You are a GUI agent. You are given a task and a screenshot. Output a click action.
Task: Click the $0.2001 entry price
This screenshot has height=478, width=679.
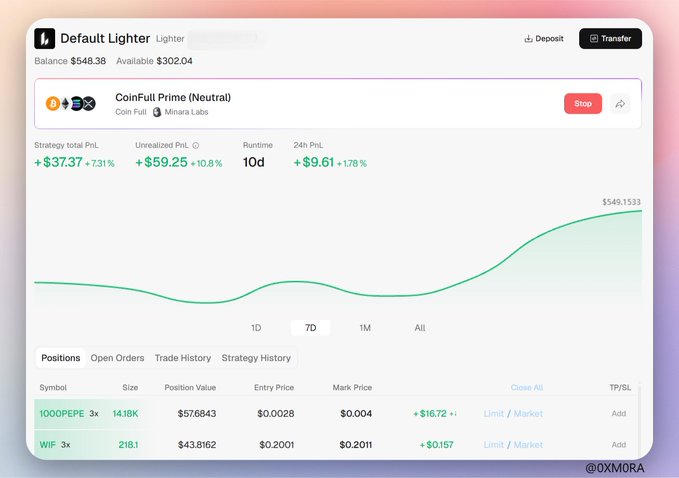tap(277, 445)
